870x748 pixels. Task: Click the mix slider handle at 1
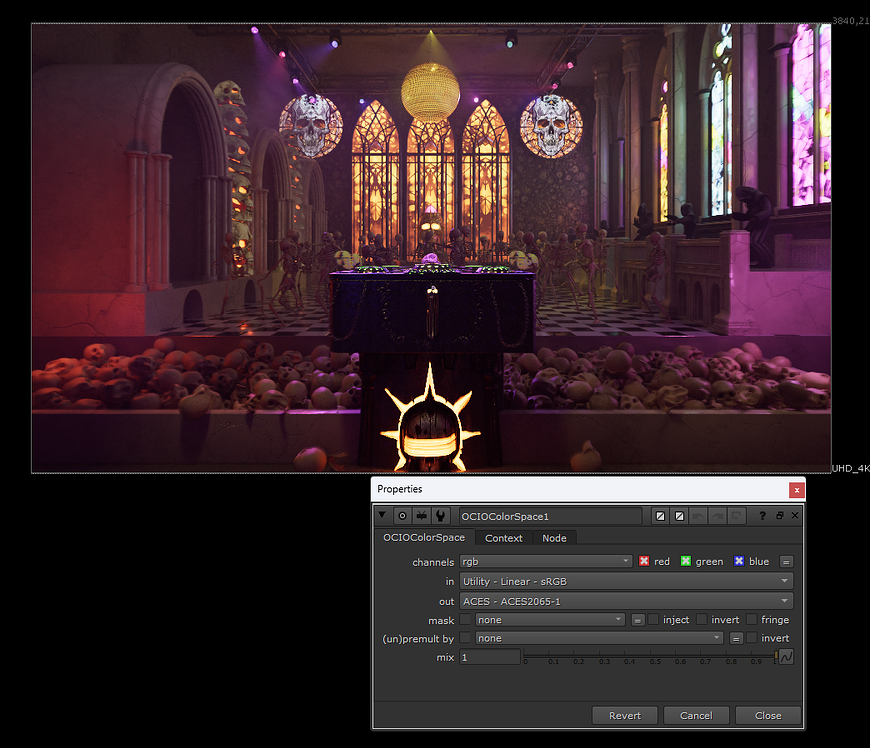point(776,656)
